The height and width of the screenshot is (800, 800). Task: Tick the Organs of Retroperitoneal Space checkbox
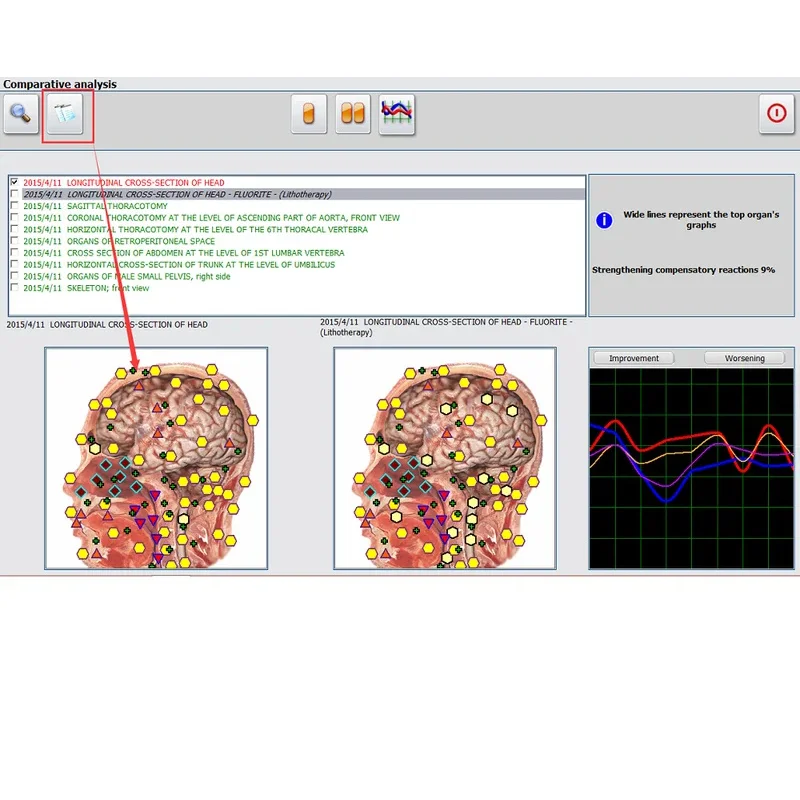point(14,241)
